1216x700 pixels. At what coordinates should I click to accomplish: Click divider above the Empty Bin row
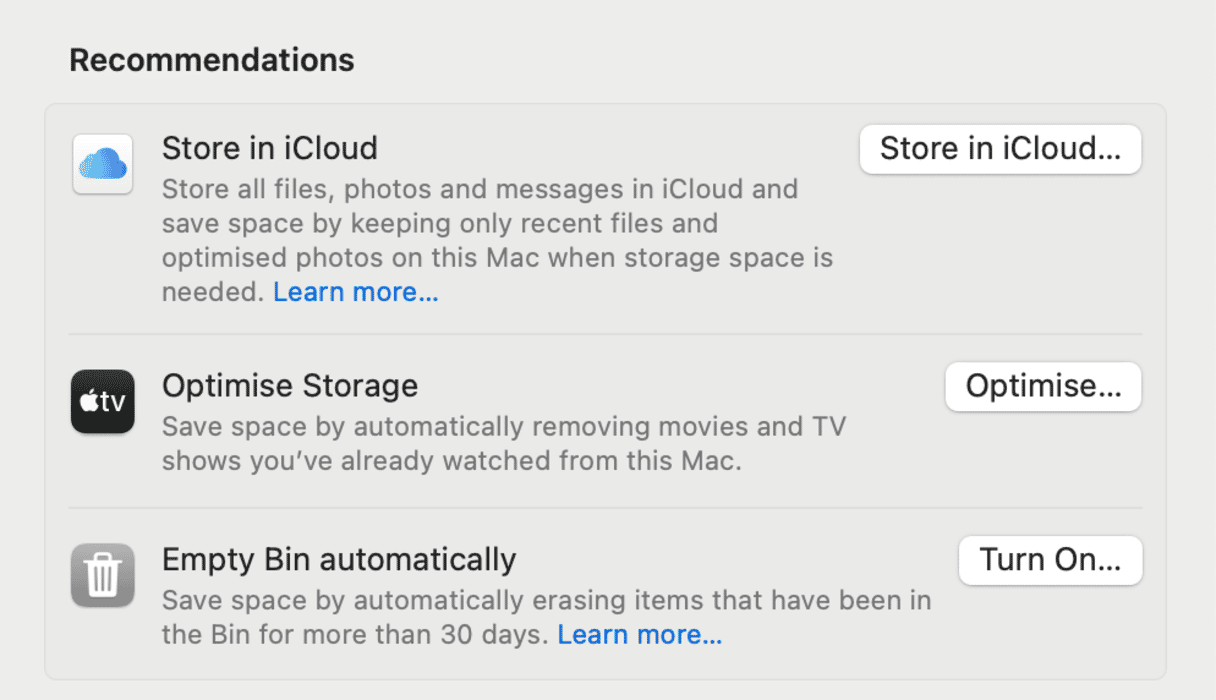click(604, 507)
